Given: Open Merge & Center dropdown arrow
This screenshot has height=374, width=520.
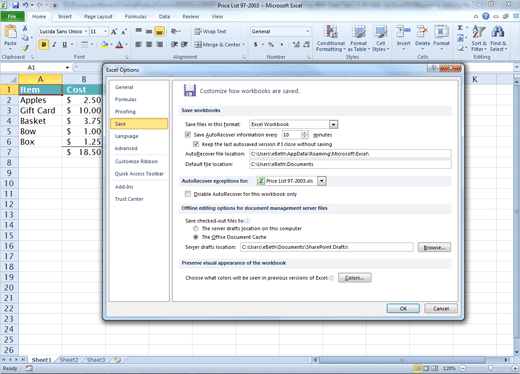Looking at the screenshot, I should click(244, 44).
